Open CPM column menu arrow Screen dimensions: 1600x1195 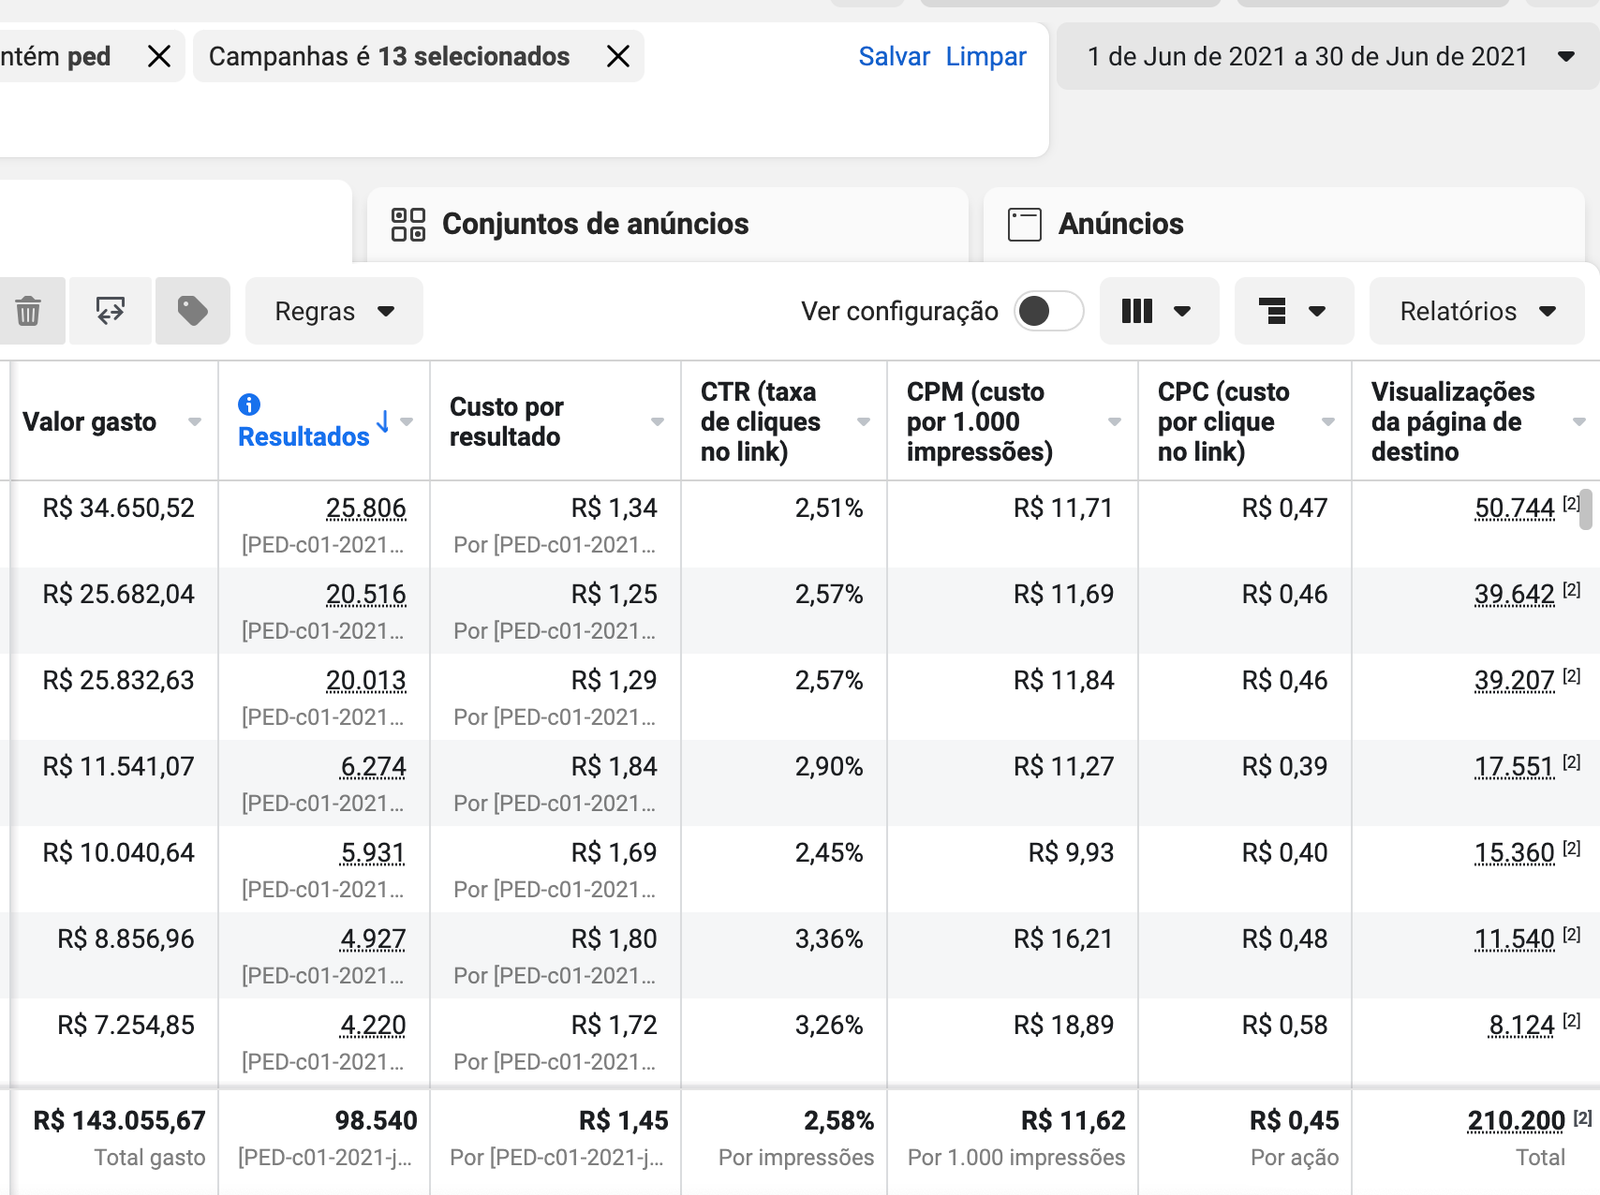pos(1115,422)
